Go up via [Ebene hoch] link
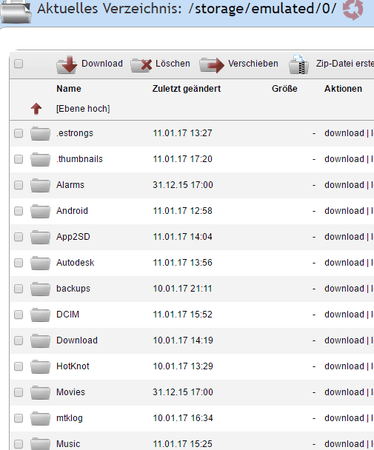 click(x=83, y=109)
